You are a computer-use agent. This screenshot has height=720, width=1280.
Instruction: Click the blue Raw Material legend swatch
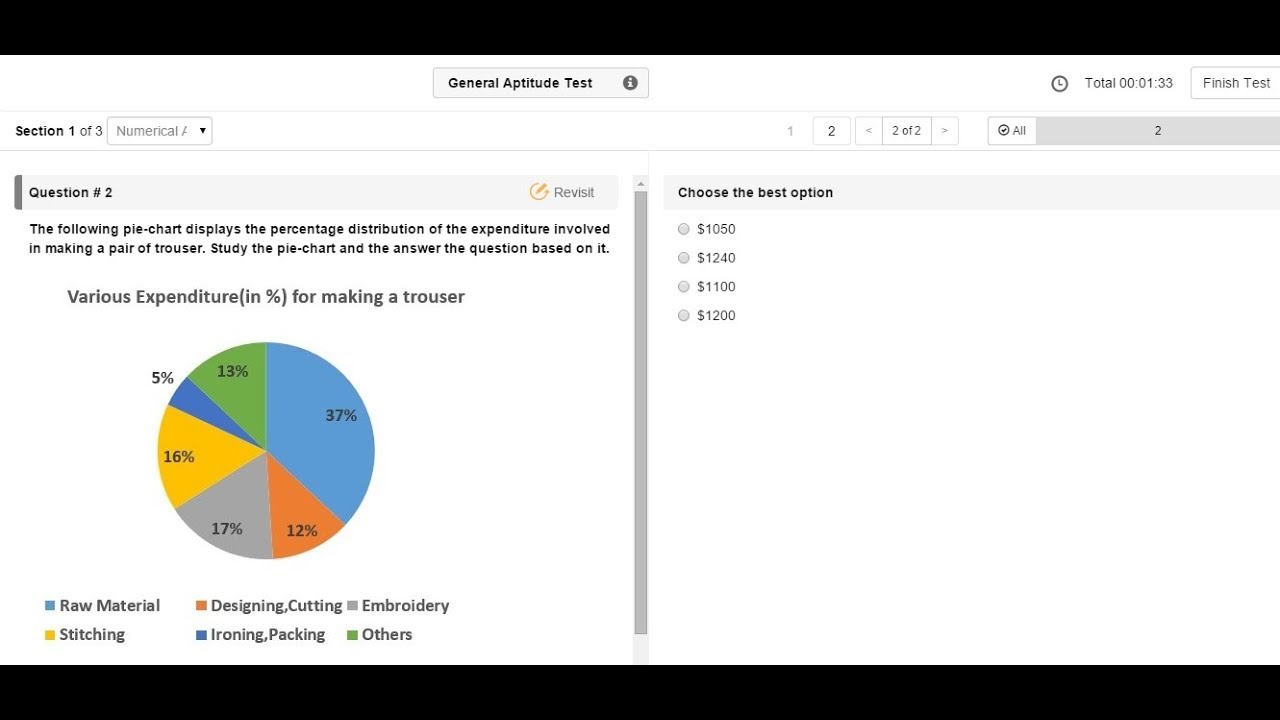tap(50, 606)
